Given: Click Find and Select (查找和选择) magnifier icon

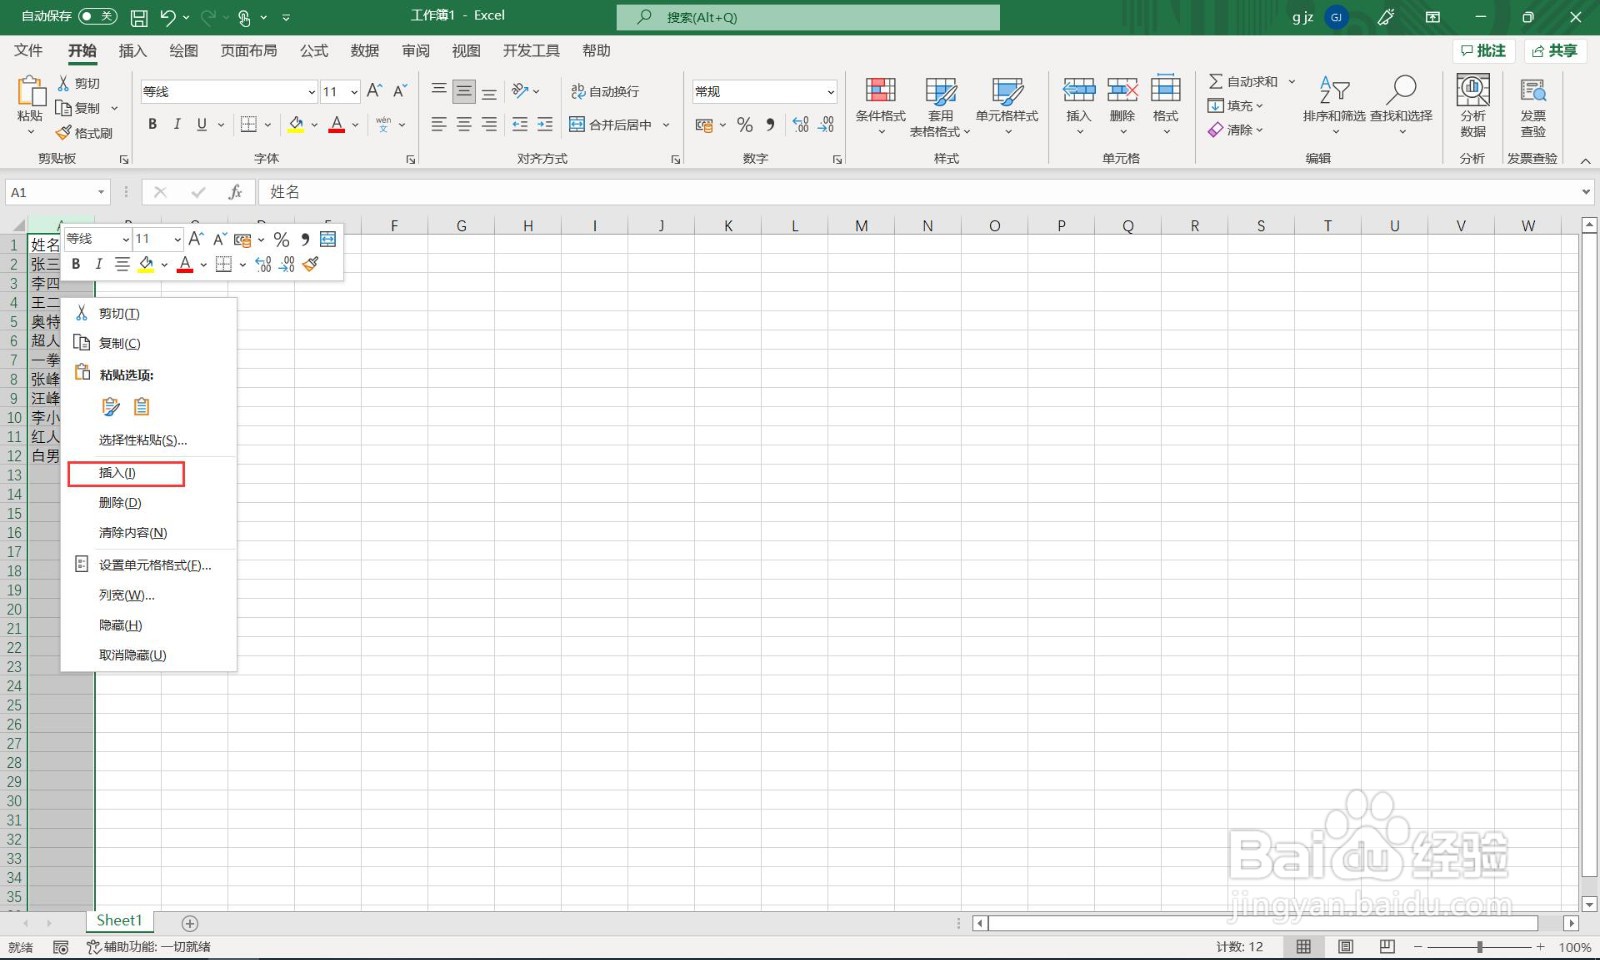Looking at the screenshot, I should [x=1401, y=90].
